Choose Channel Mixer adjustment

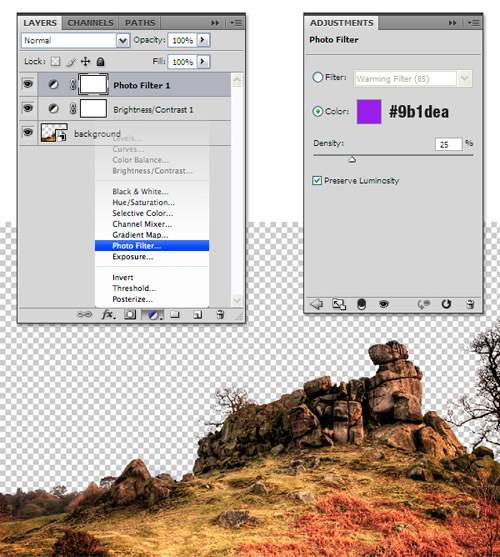(x=142, y=224)
